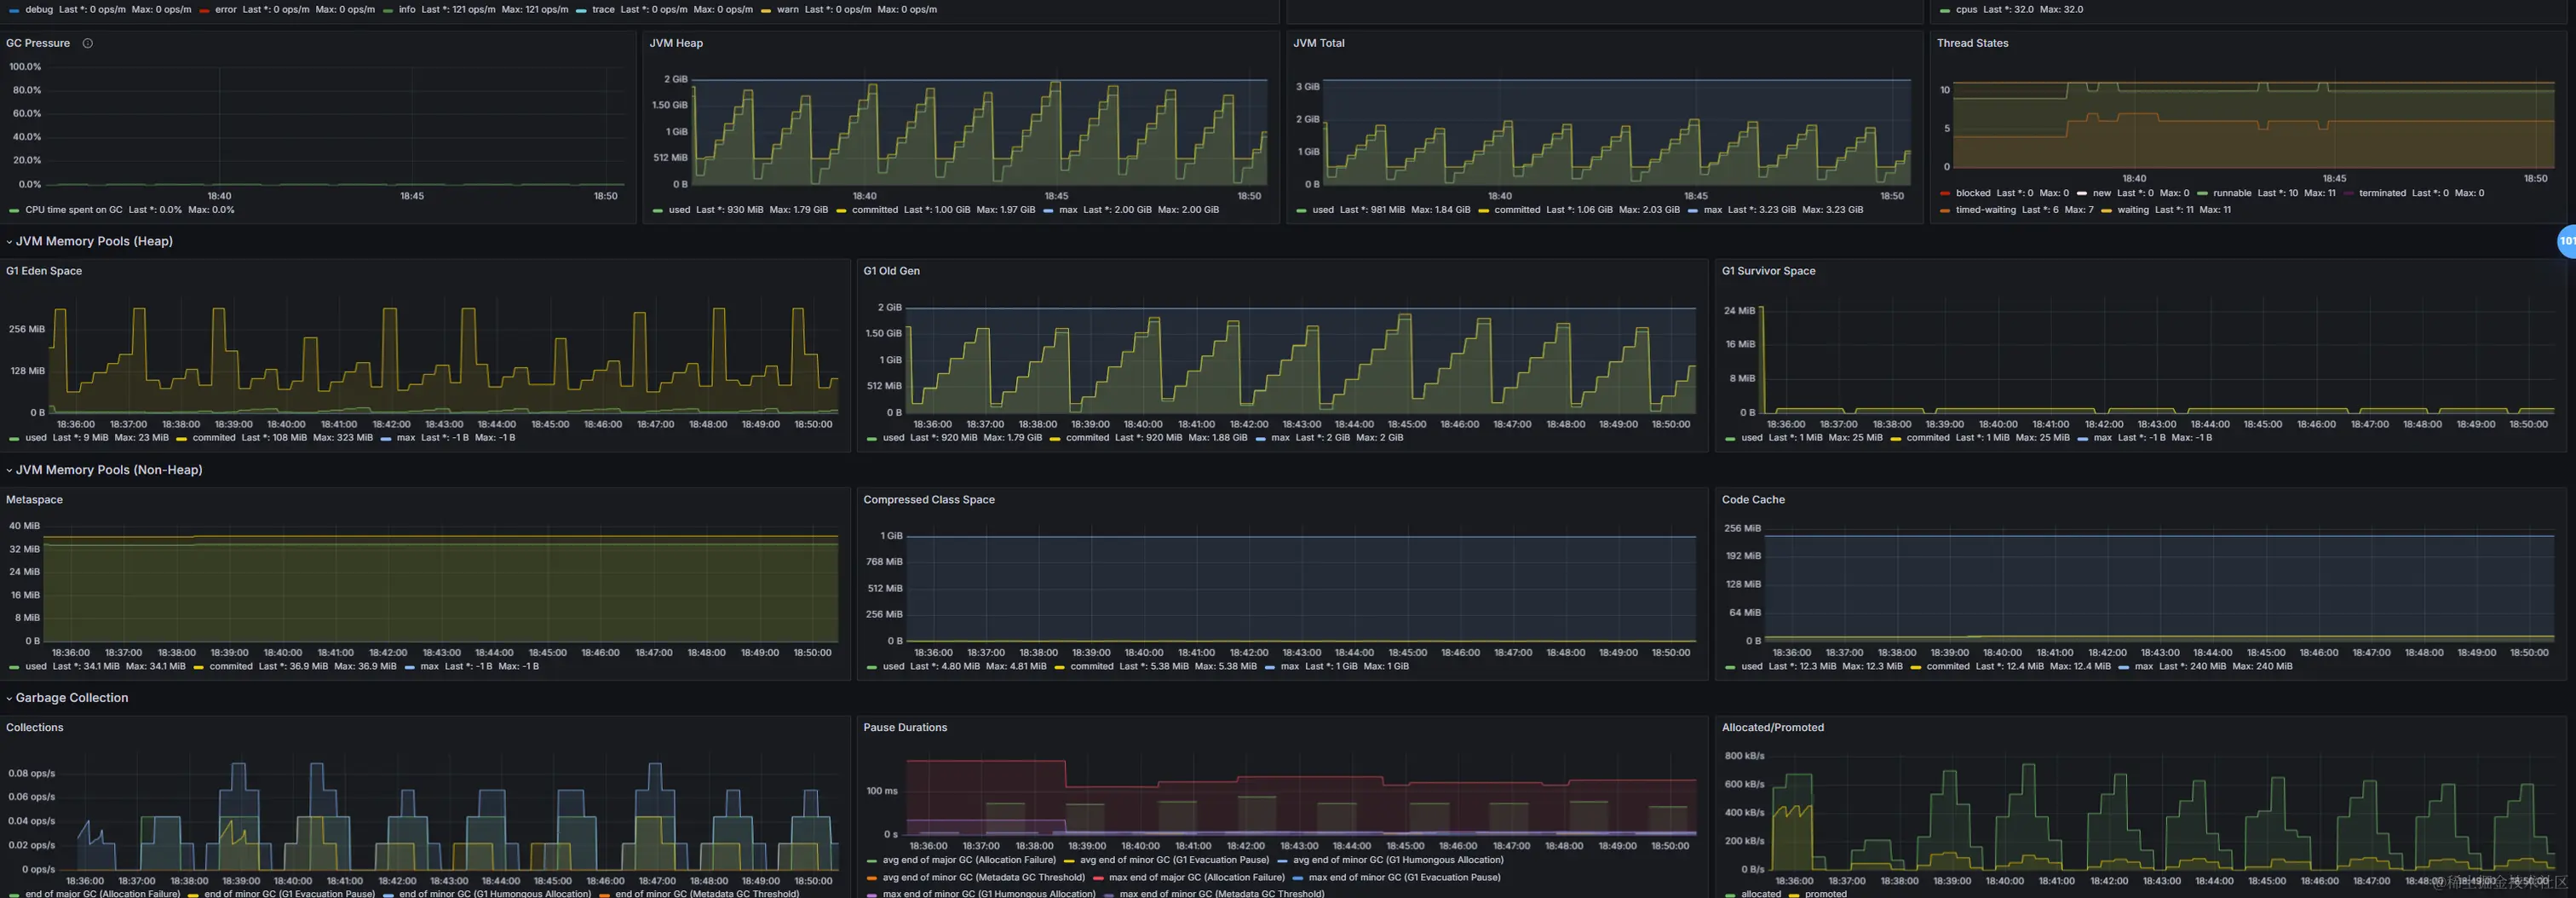Toggle committed series in JVM Total legend
The image size is (2576, 898).
(1517, 210)
